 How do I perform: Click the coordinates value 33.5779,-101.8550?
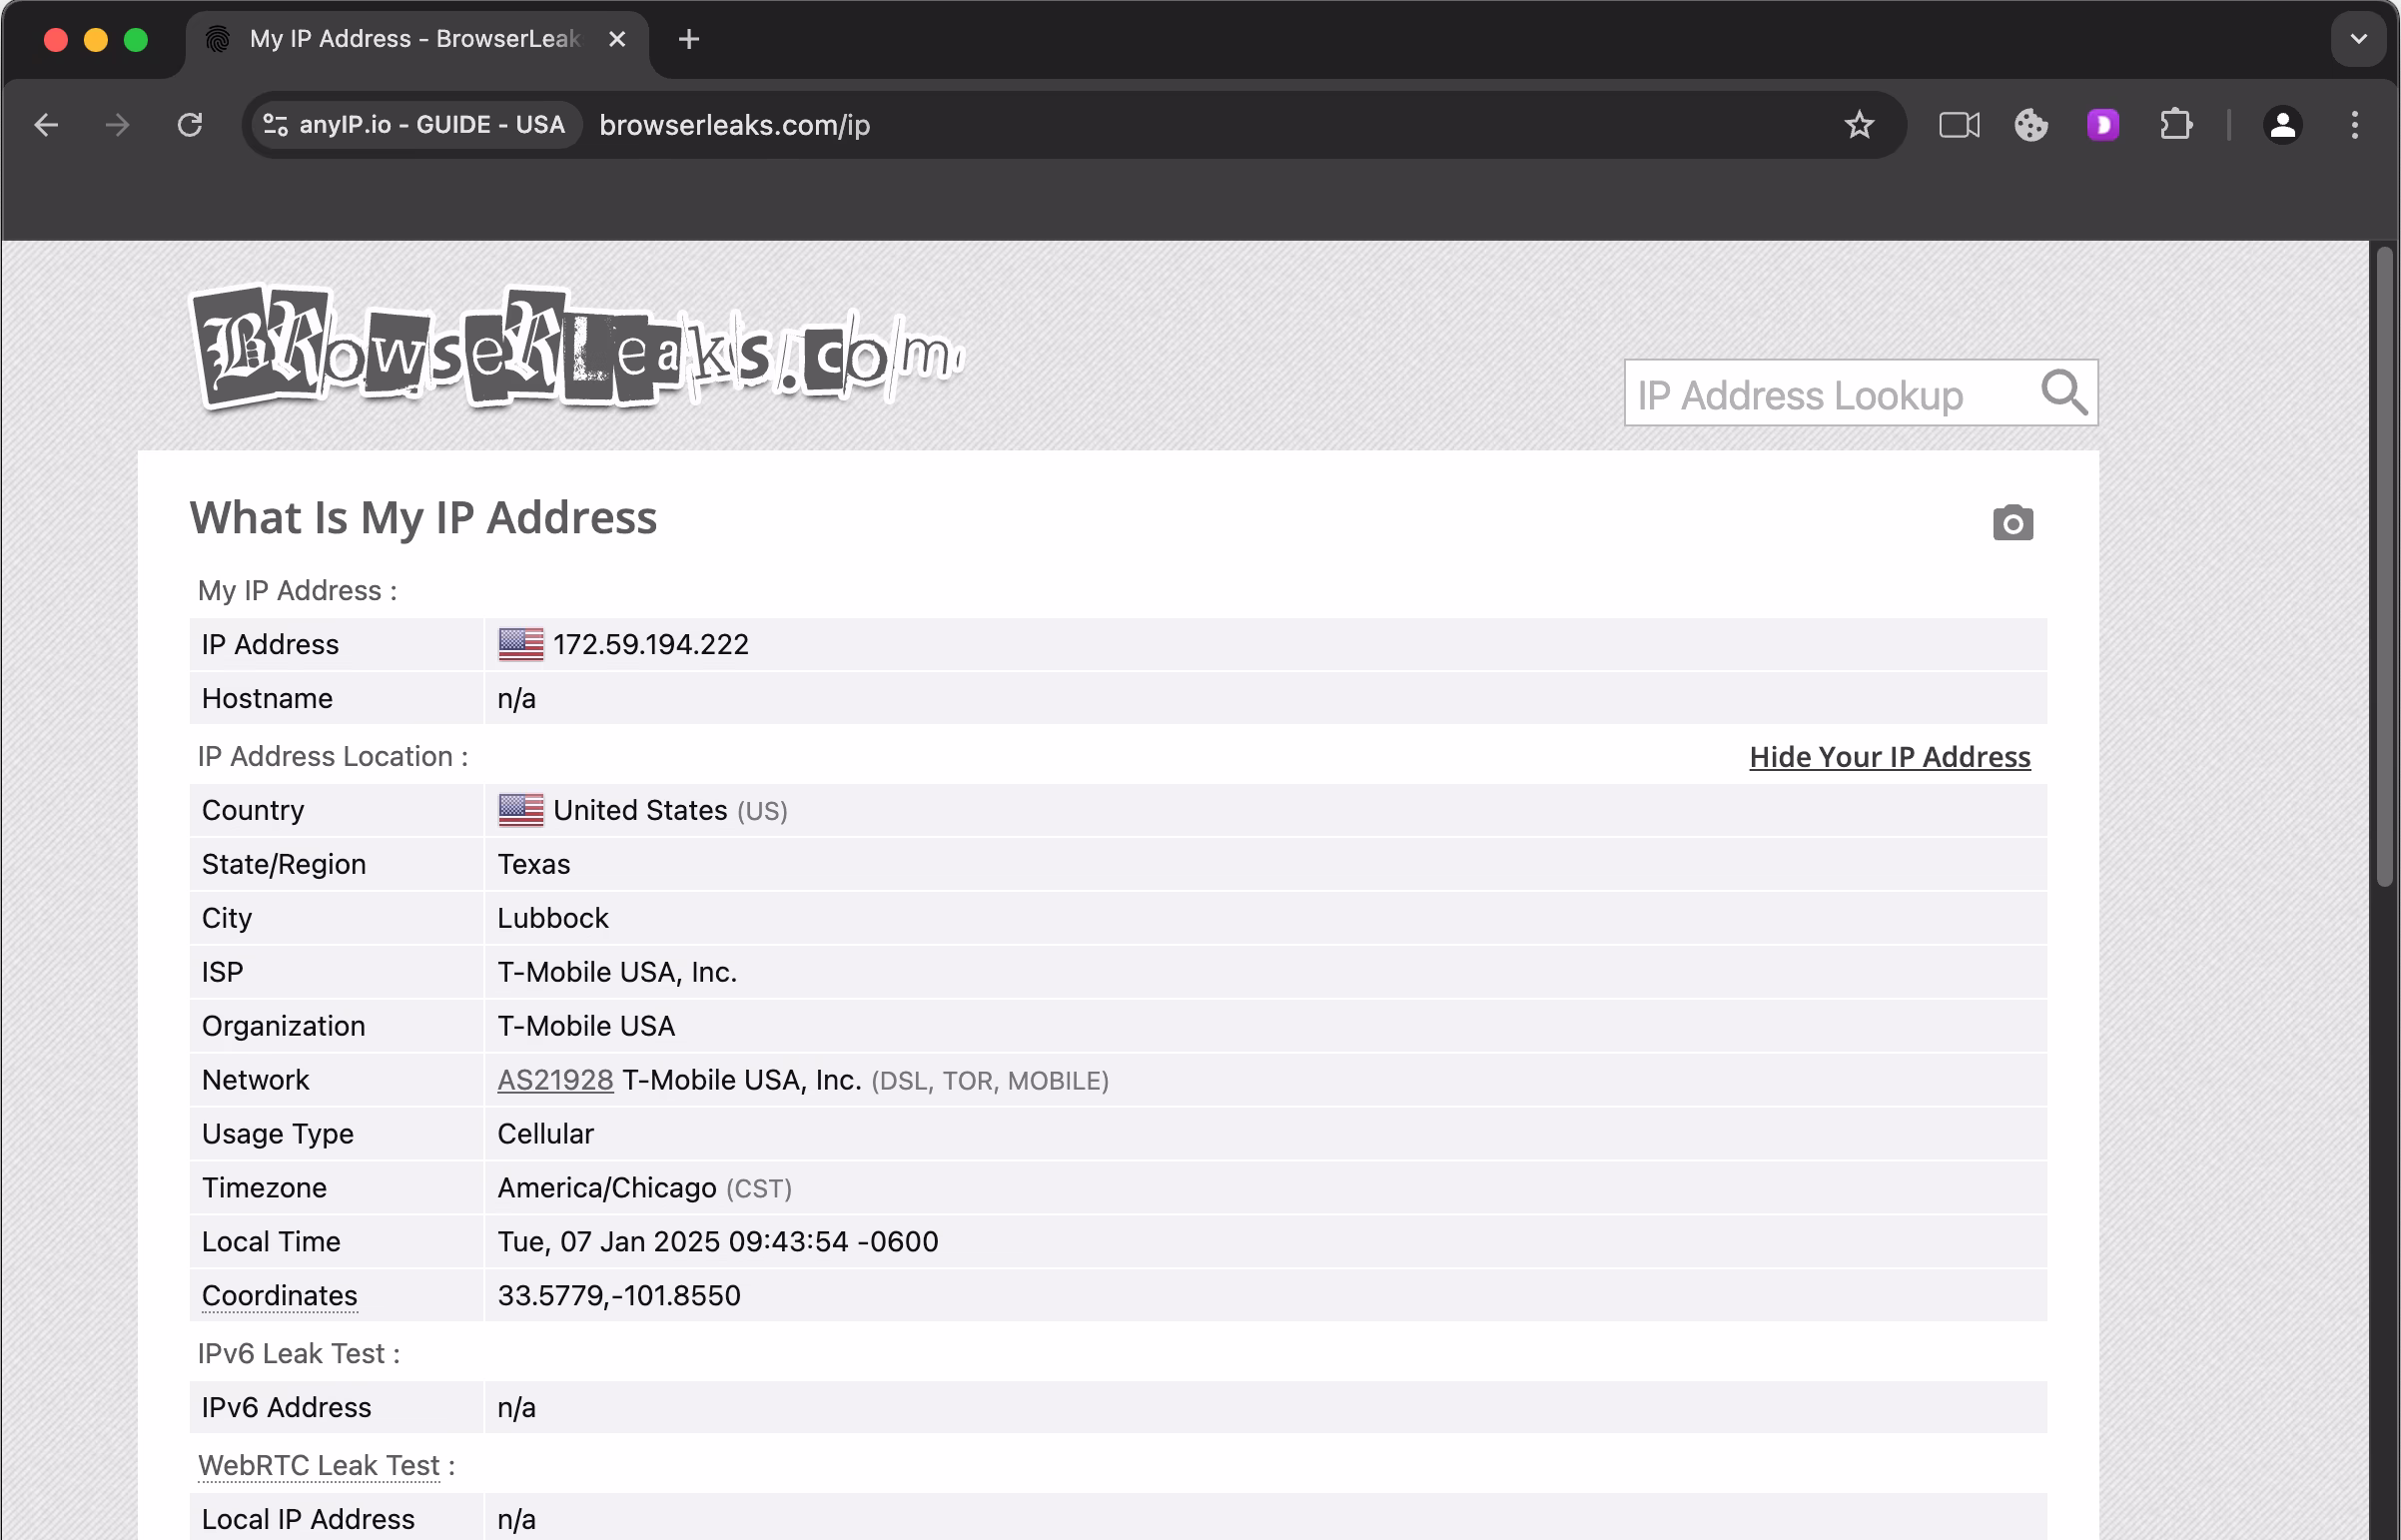[619, 1296]
